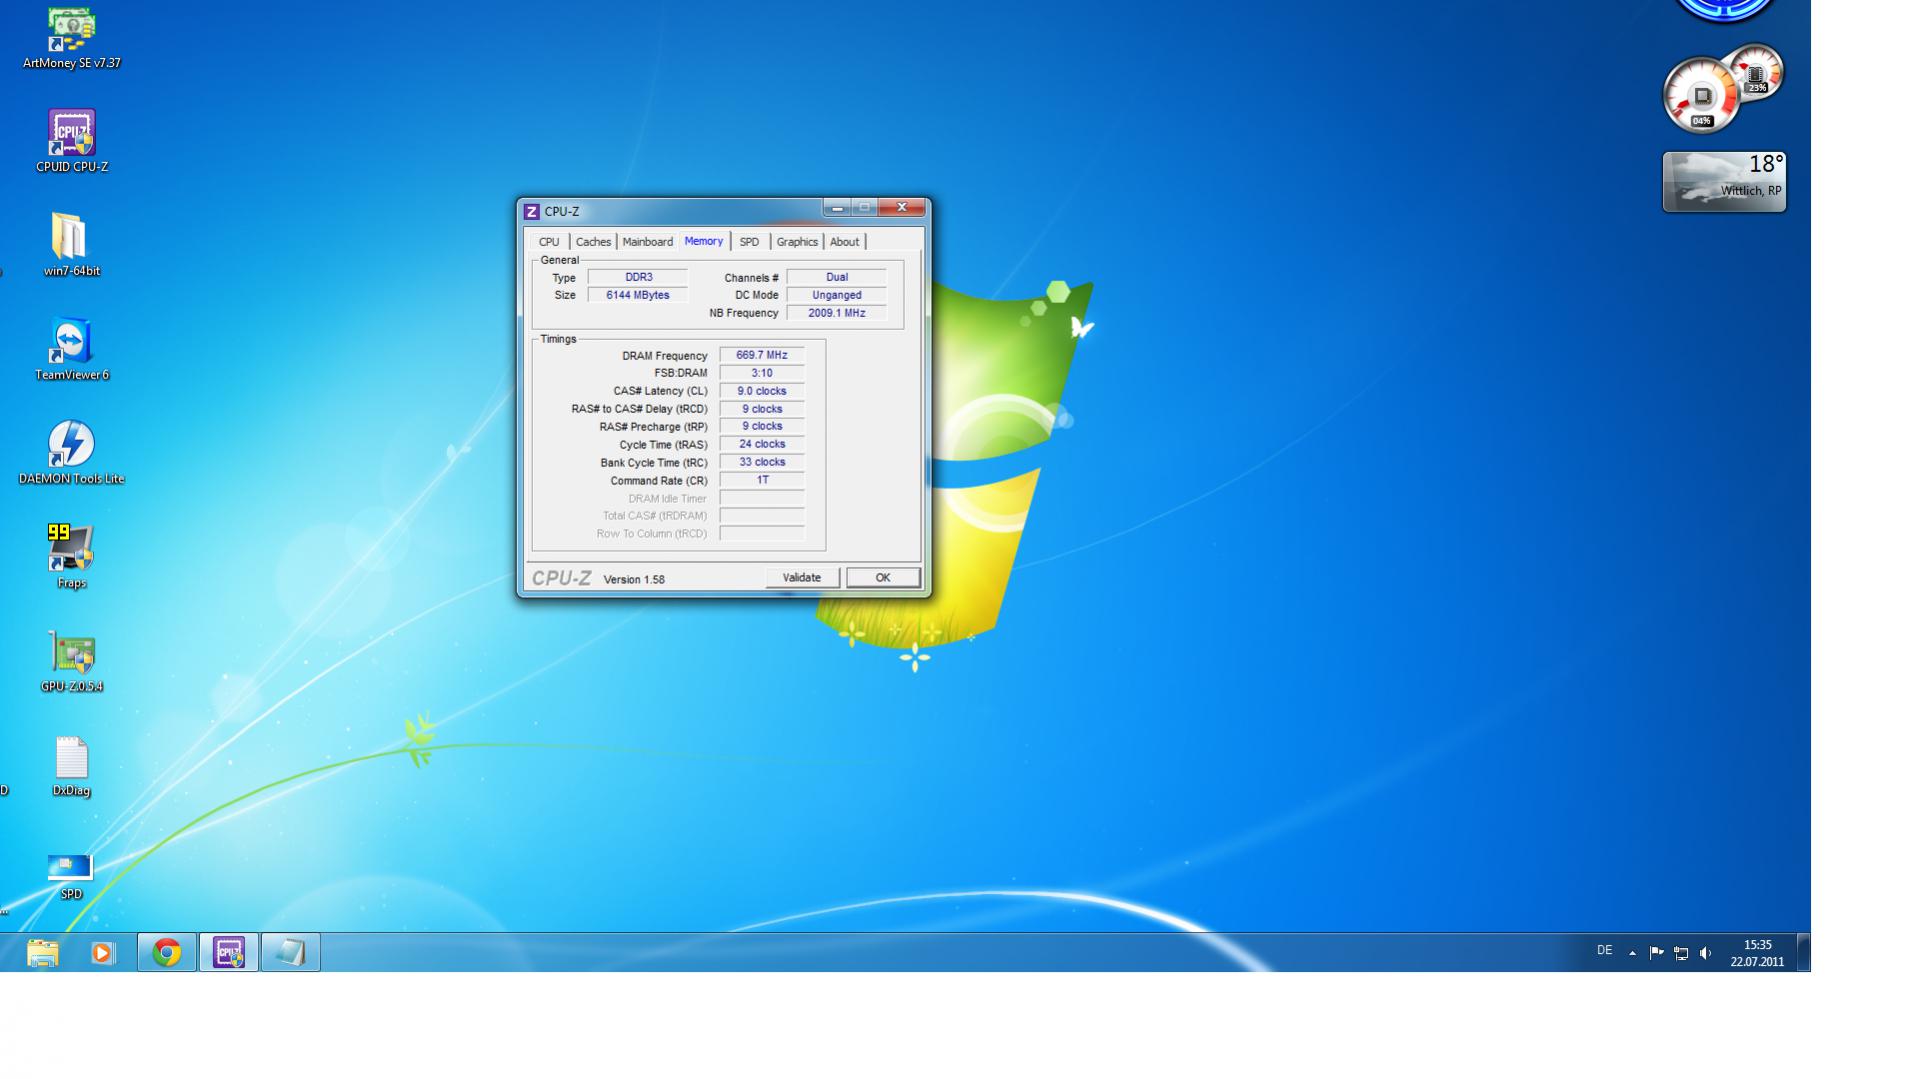The width and height of the screenshot is (1919, 1079).
Task: Open the SPD tab in CPU-Z
Action: click(749, 242)
